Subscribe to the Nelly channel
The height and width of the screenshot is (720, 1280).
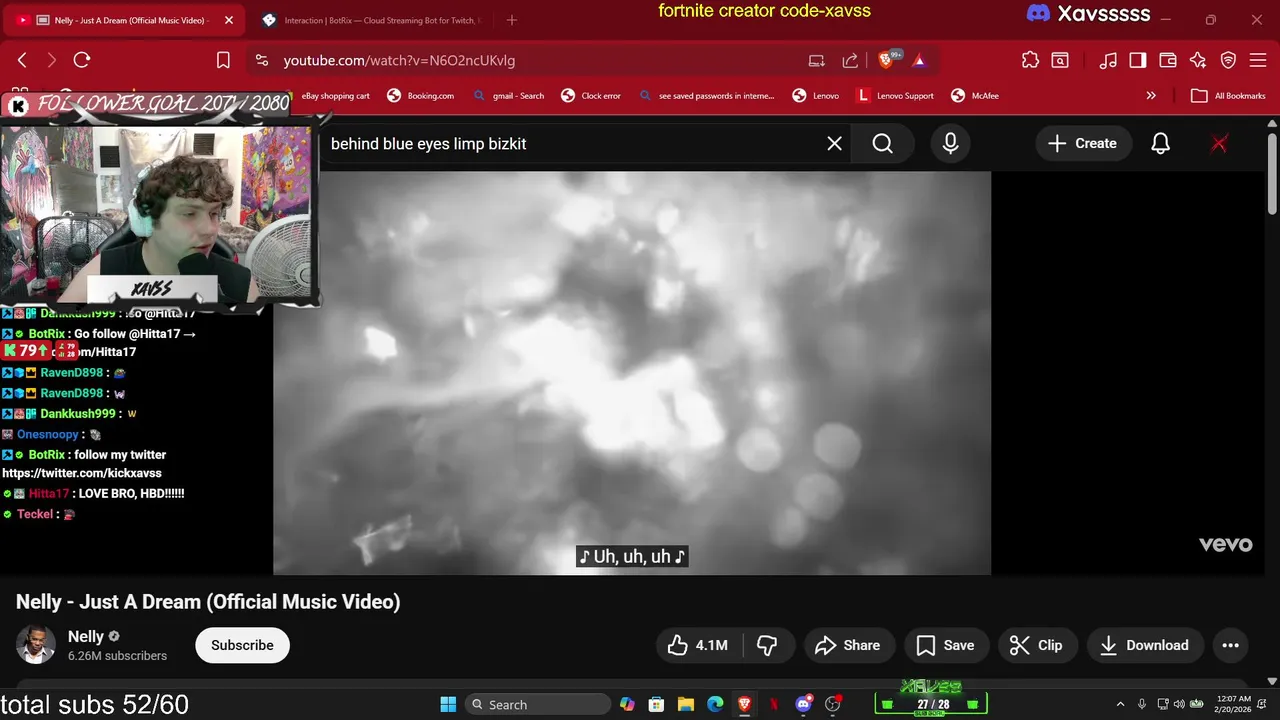click(242, 645)
